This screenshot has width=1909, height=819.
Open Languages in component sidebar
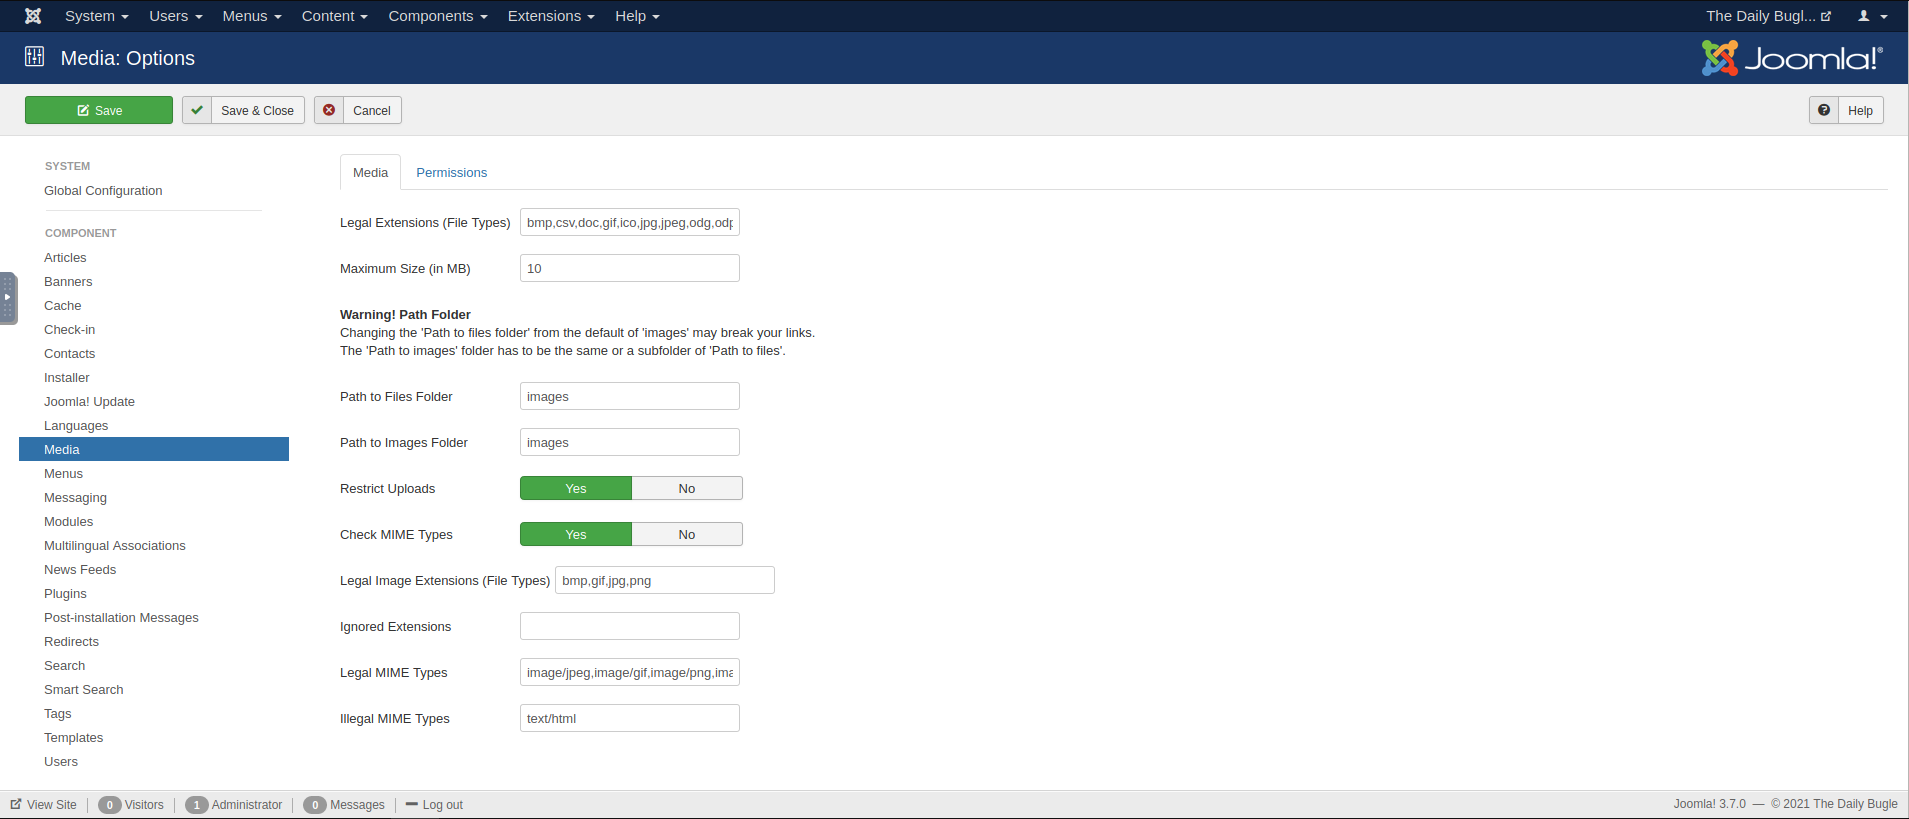pos(76,425)
